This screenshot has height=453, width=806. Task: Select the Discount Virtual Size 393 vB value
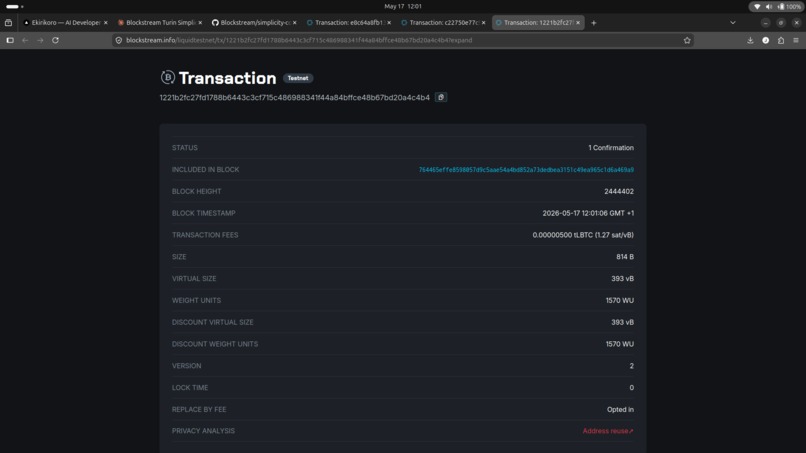[622, 322]
